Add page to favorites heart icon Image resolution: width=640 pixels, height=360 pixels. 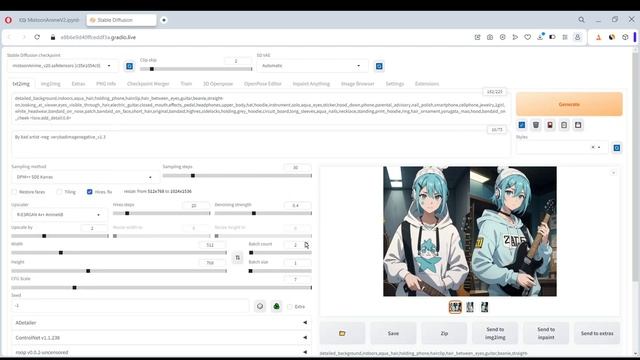coord(527,37)
